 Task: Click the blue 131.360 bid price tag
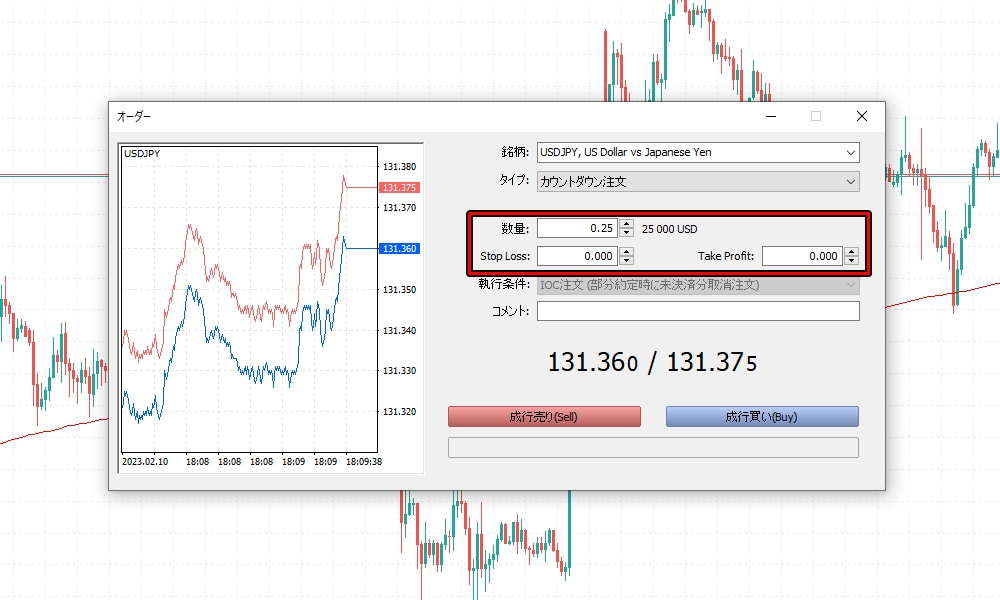pyautogui.click(x=398, y=249)
